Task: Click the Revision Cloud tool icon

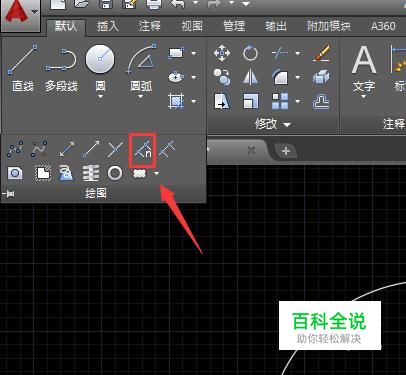Action: pyautogui.click(x=140, y=173)
